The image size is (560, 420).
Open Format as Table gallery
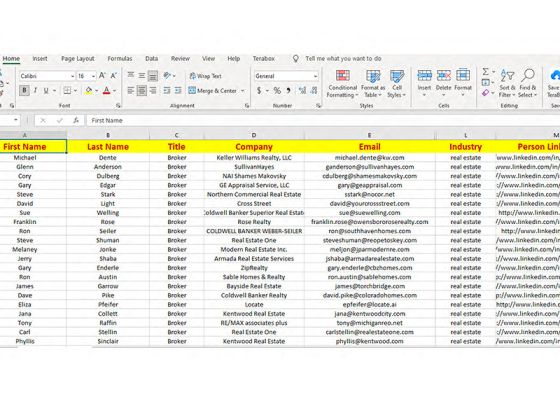373,84
